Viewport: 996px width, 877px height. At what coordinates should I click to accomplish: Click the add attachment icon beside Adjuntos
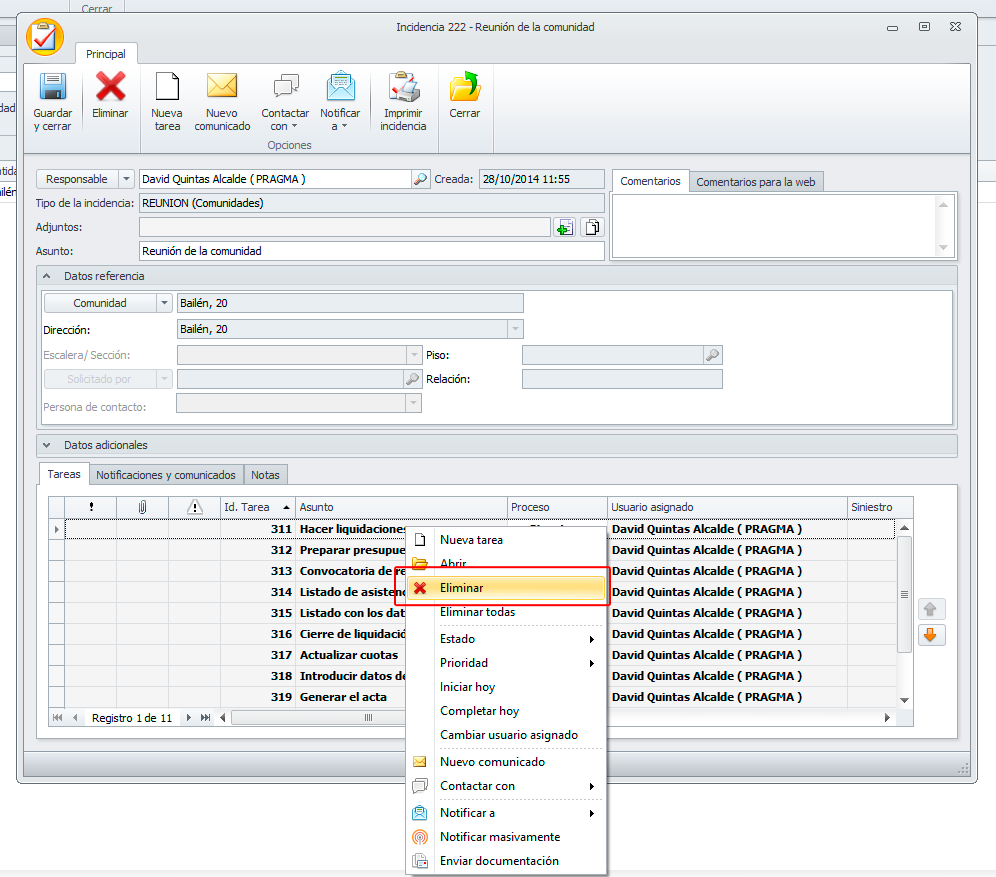pos(565,228)
